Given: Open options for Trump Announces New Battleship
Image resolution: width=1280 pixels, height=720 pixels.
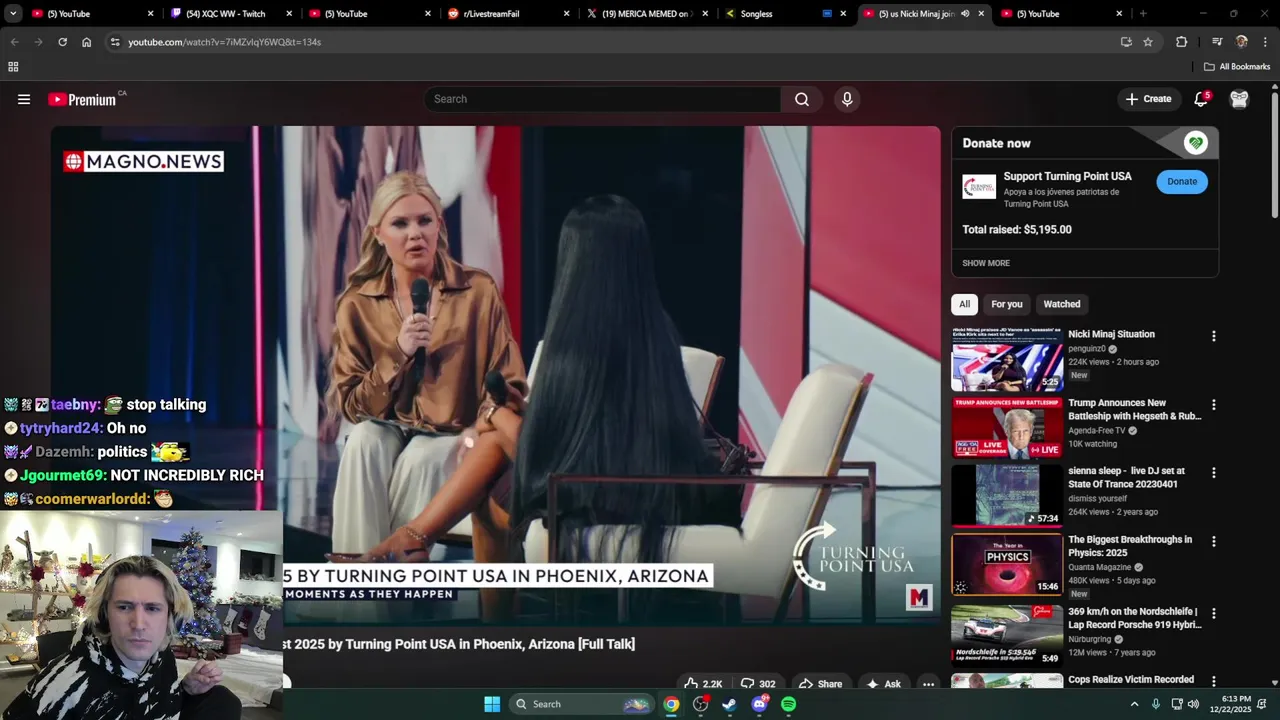Looking at the screenshot, I should 1214,405.
